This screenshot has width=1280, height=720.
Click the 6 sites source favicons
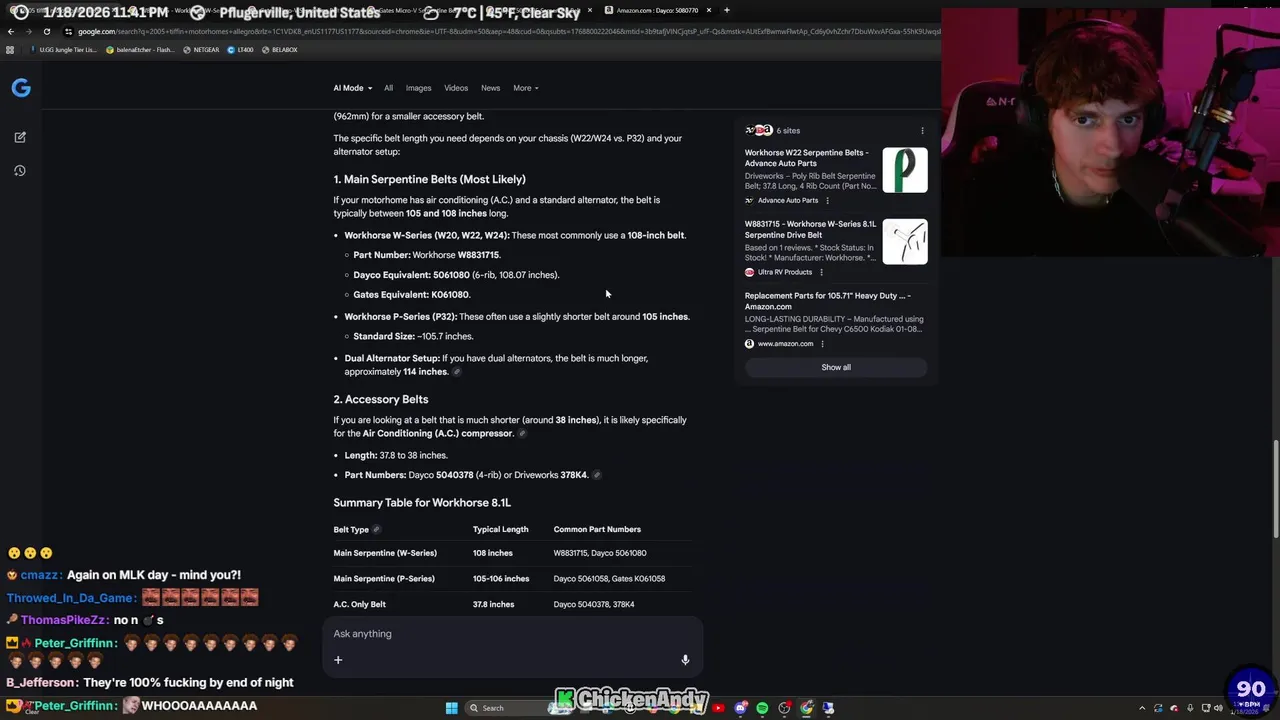pyautogui.click(x=758, y=130)
